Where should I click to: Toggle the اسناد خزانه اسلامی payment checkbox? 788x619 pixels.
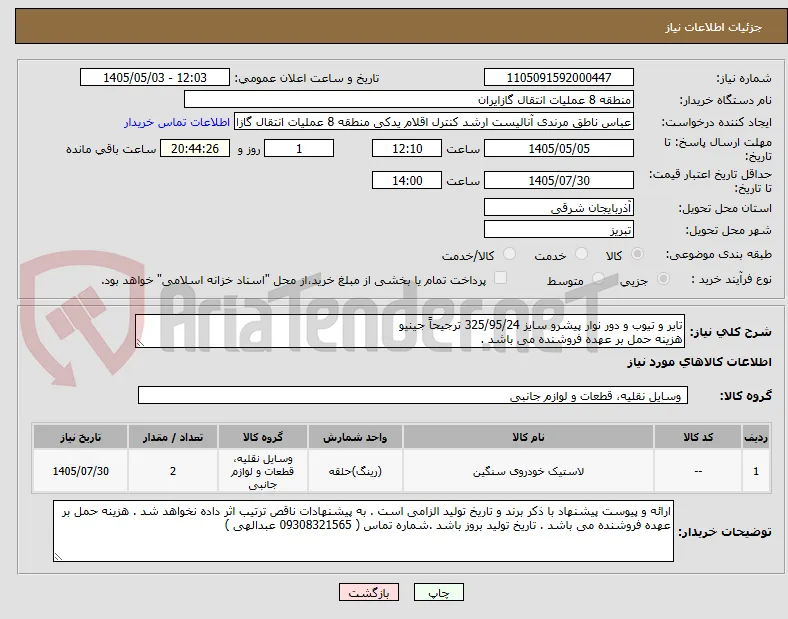pyautogui.click(x=500, y=278)
